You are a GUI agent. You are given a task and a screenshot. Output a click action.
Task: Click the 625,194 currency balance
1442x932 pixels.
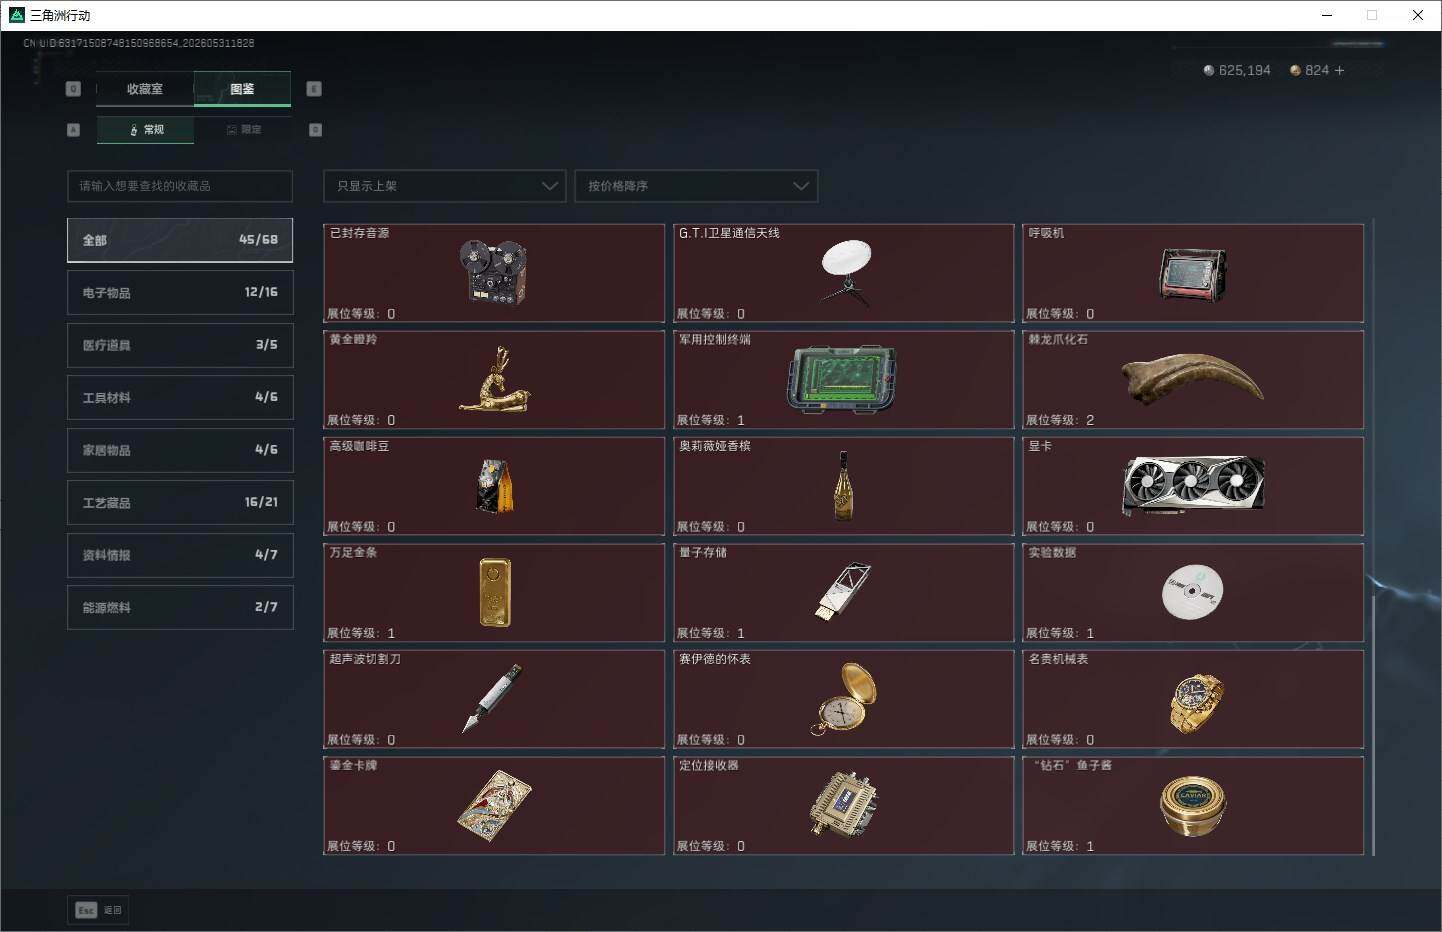(x=1237, y=70)
